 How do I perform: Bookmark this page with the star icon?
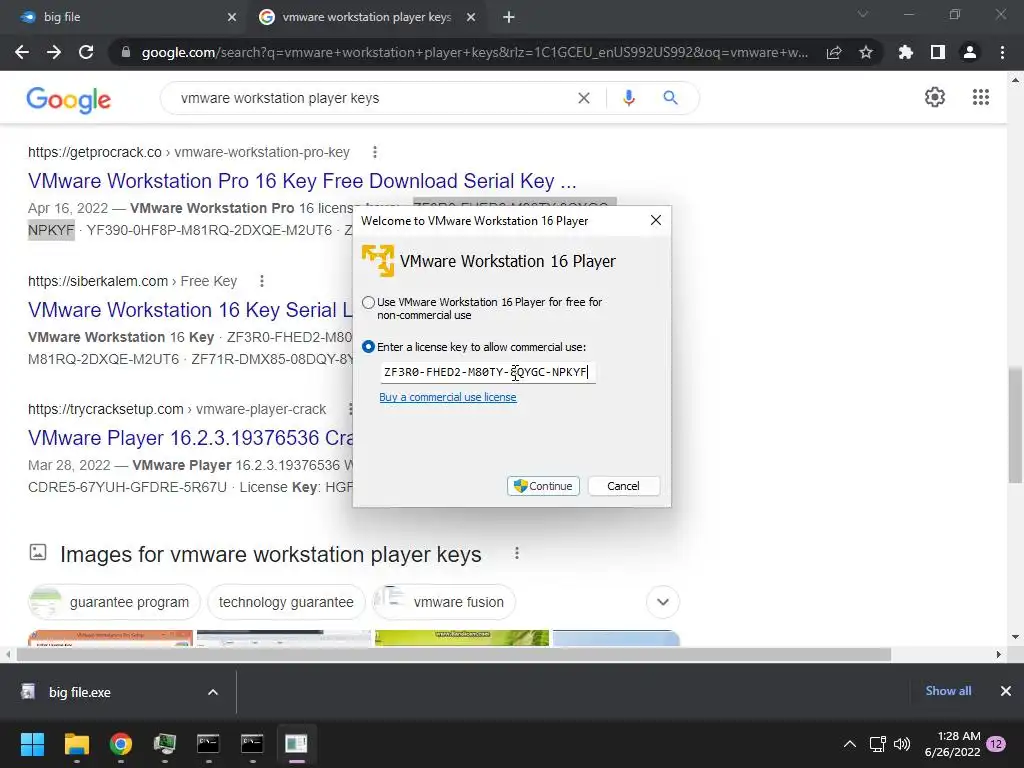click(866, 52)
